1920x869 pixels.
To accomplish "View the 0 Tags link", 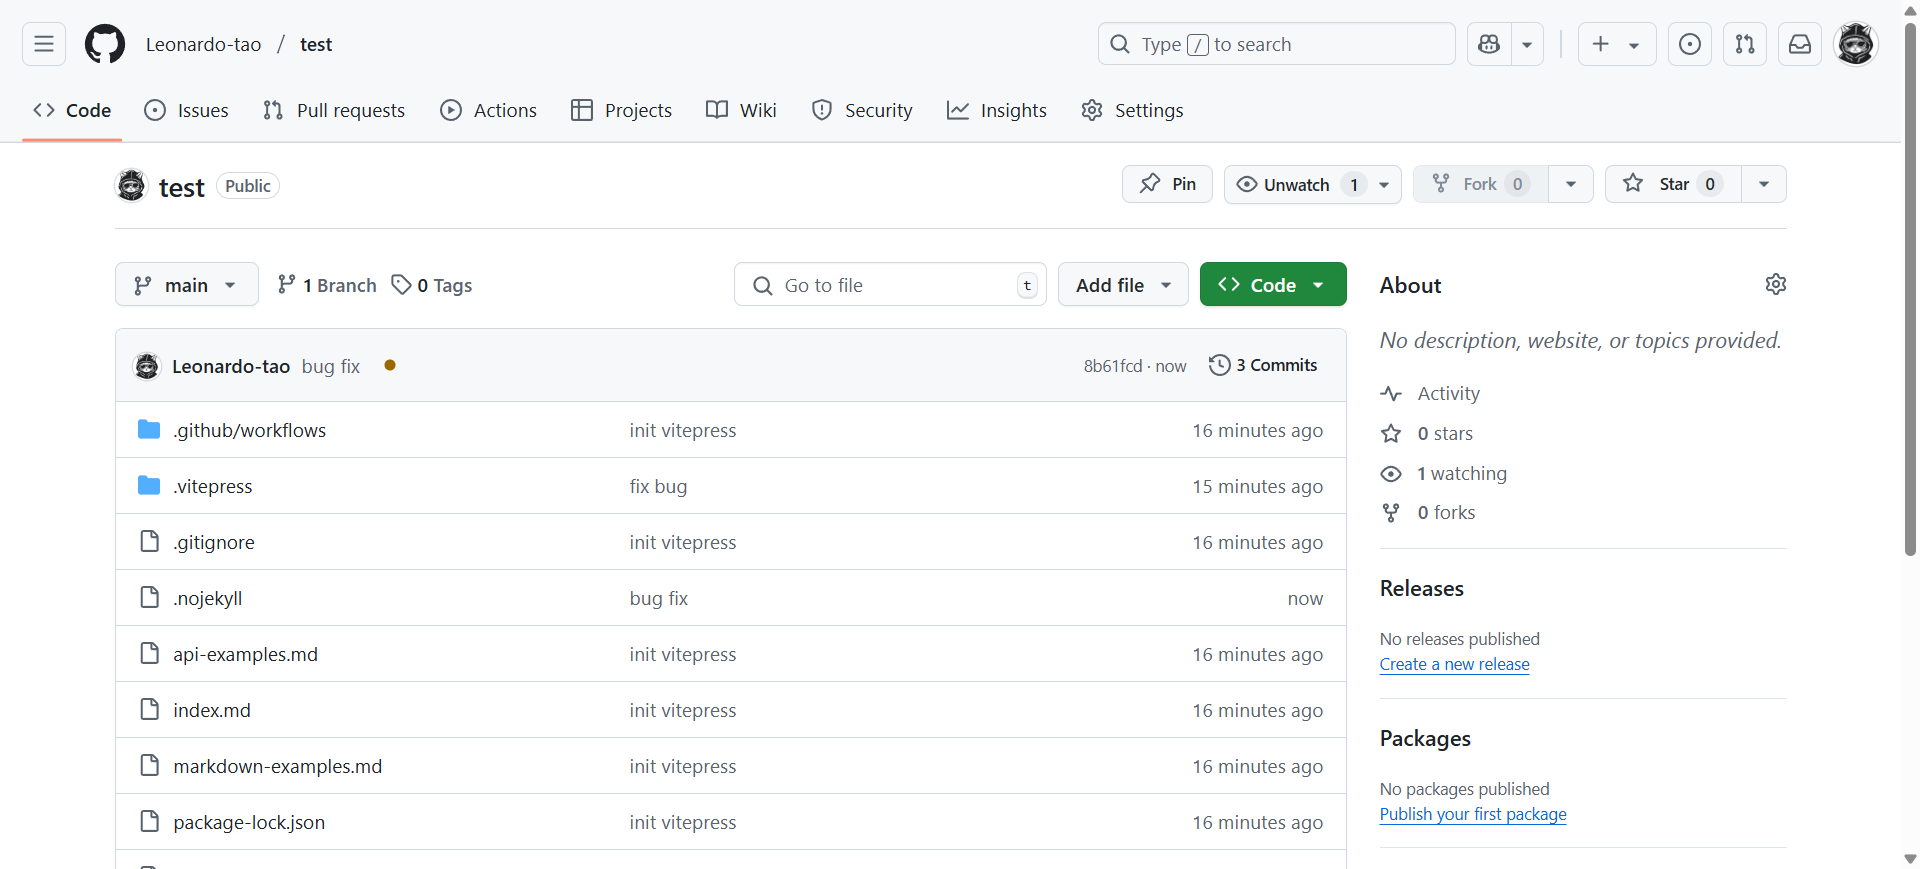I will point(432,285).
